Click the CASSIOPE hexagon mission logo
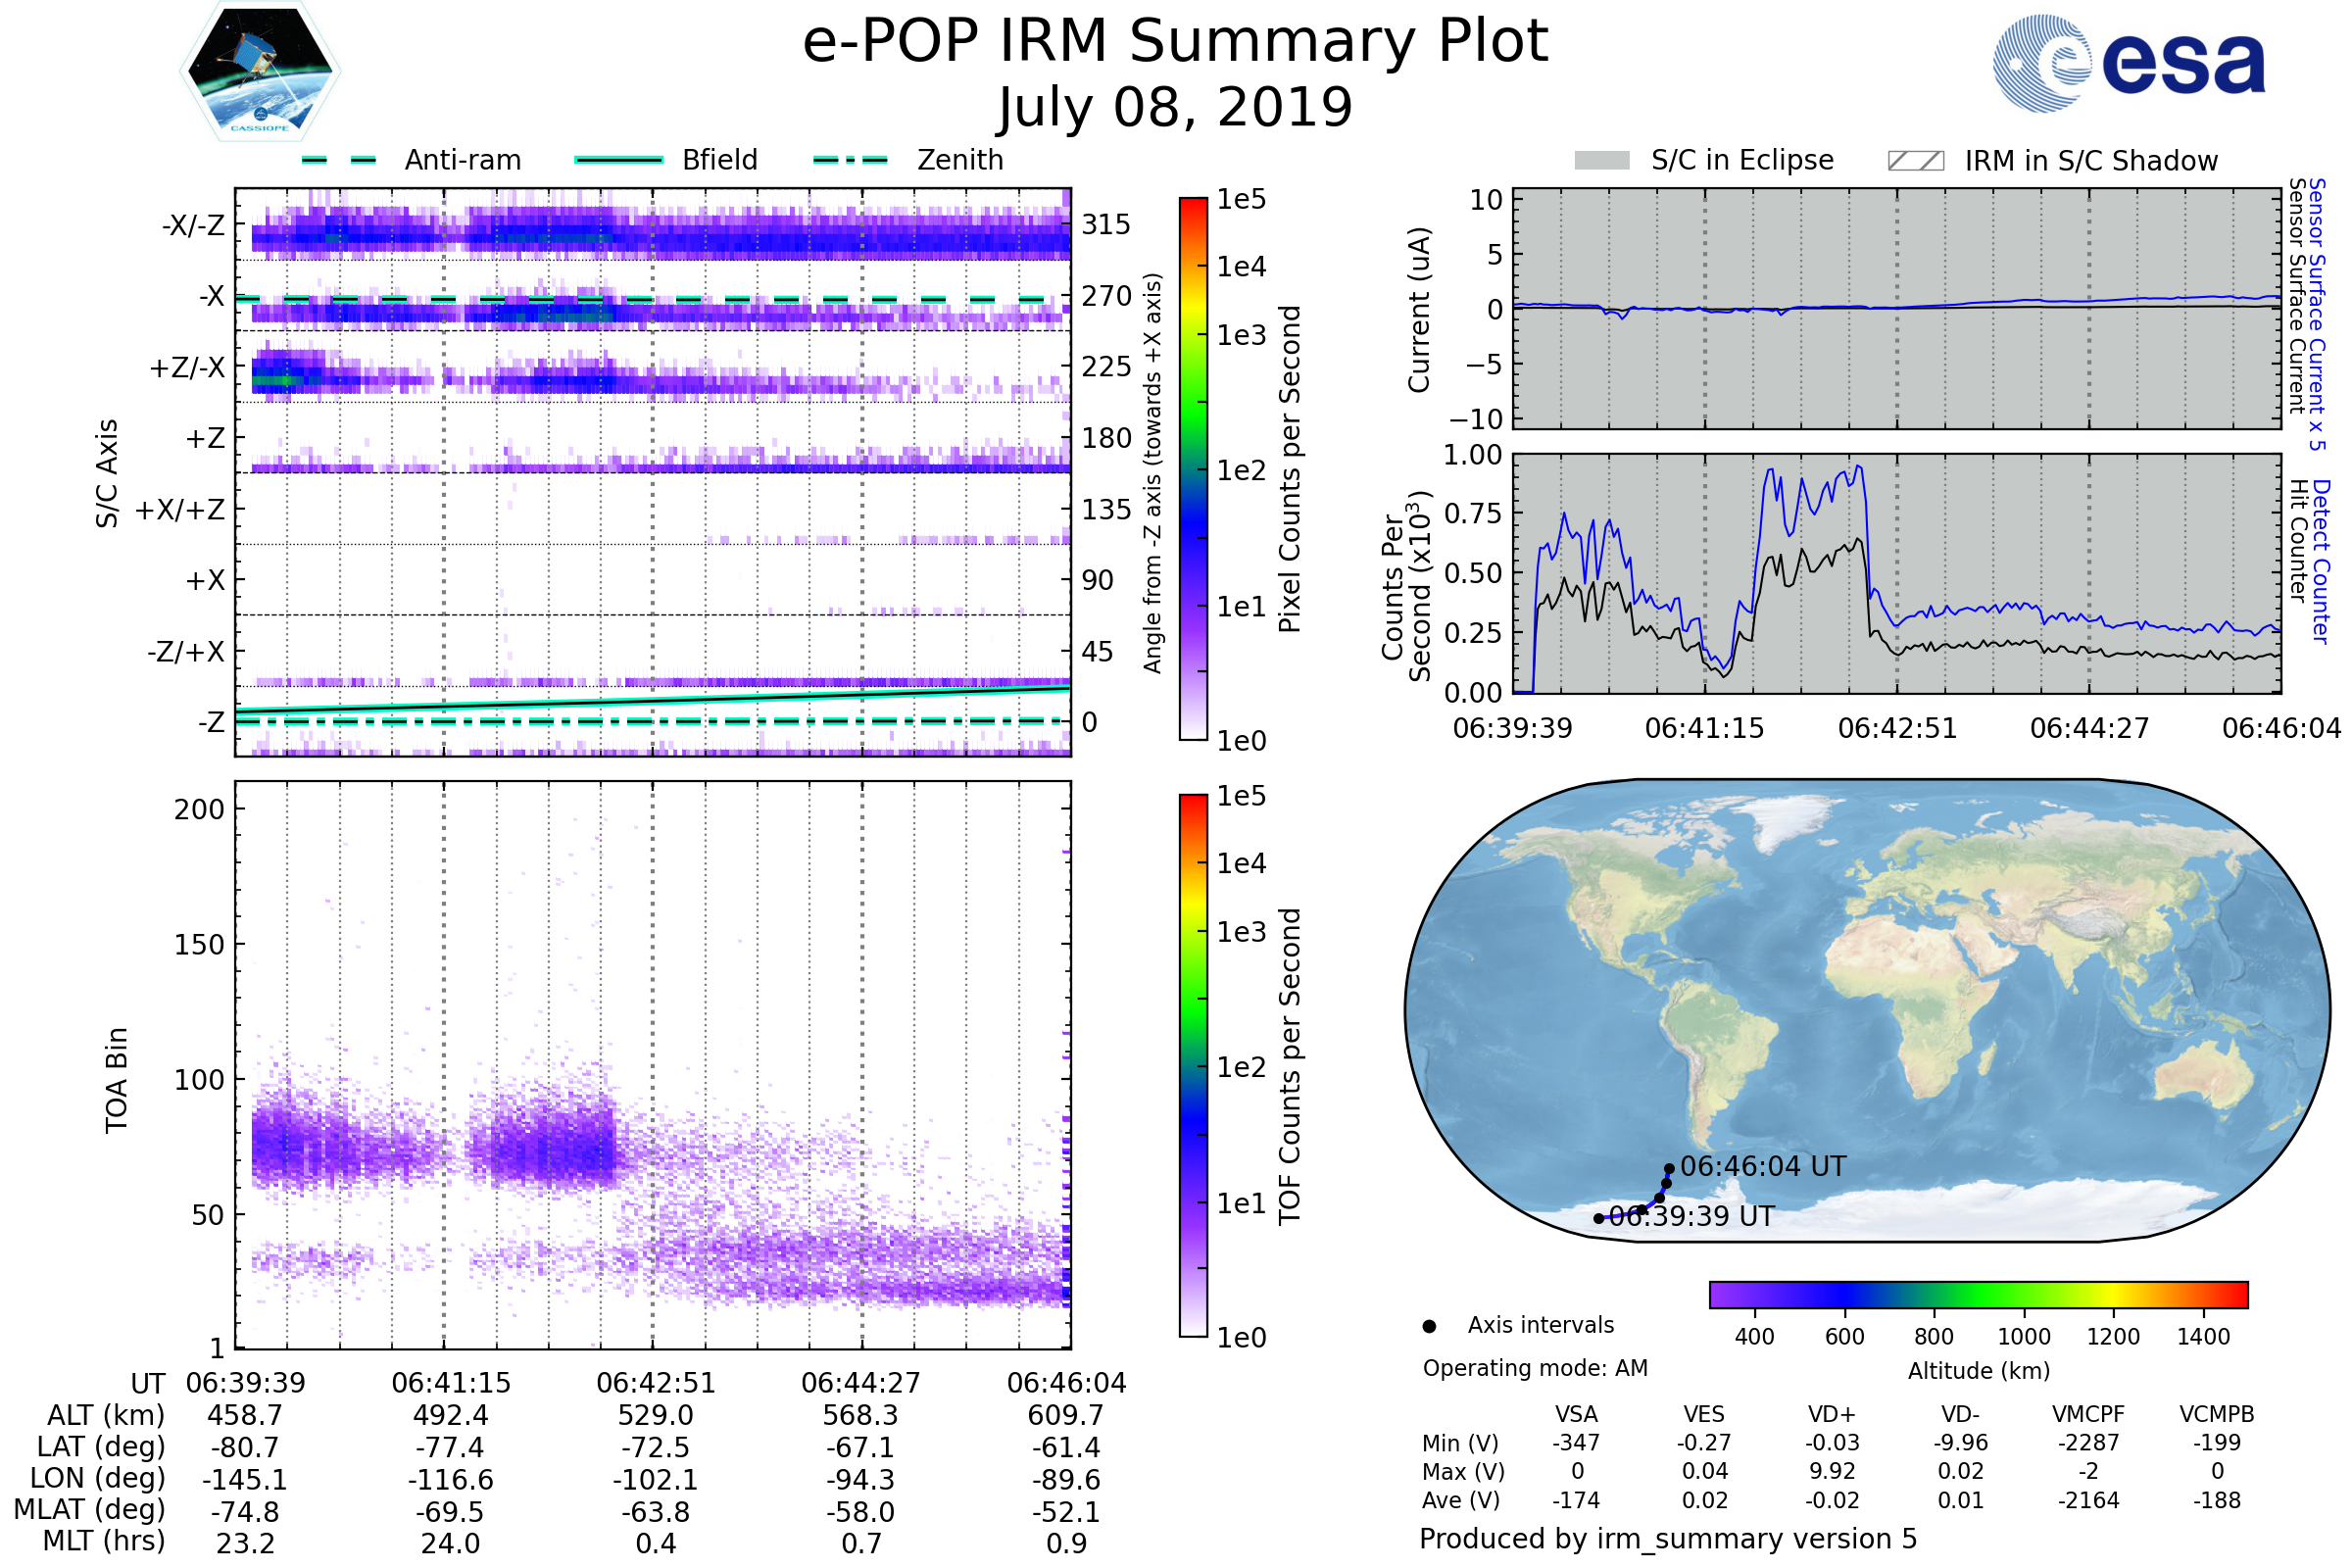 click(x=260, y=72)
